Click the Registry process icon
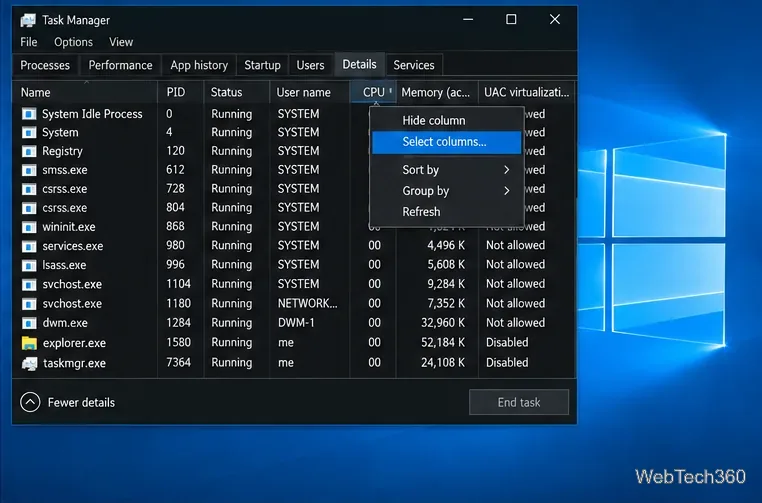Viewport: 762px width, 503px height. [x=29, y=152]
